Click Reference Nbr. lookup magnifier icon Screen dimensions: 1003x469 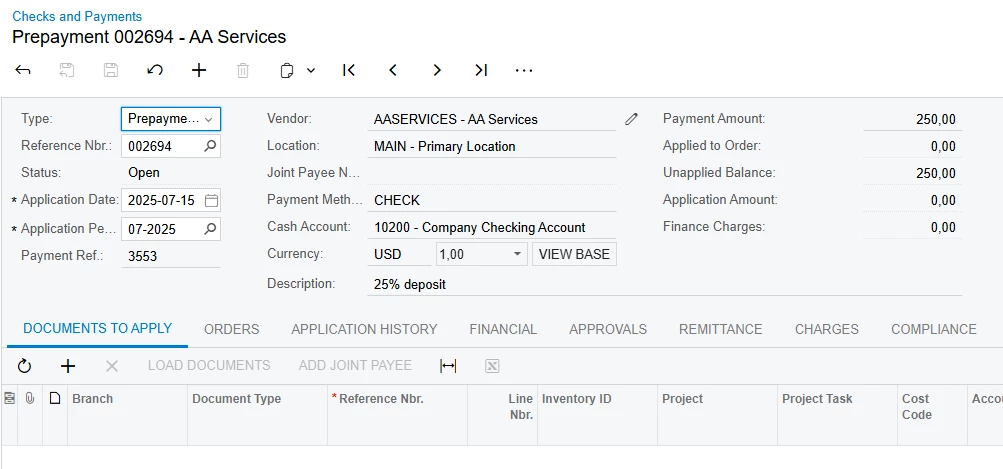point(210,146)
